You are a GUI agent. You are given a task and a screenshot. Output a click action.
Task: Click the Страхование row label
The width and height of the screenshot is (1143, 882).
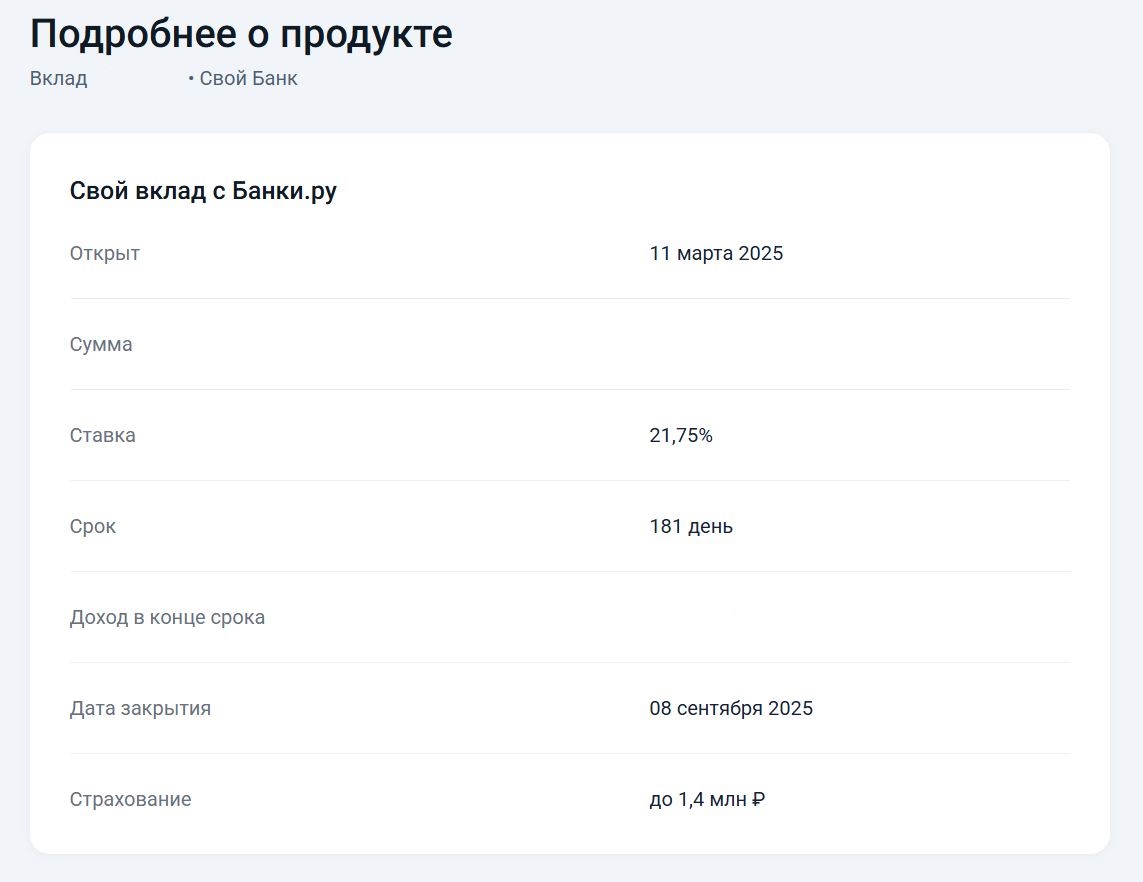130,800
